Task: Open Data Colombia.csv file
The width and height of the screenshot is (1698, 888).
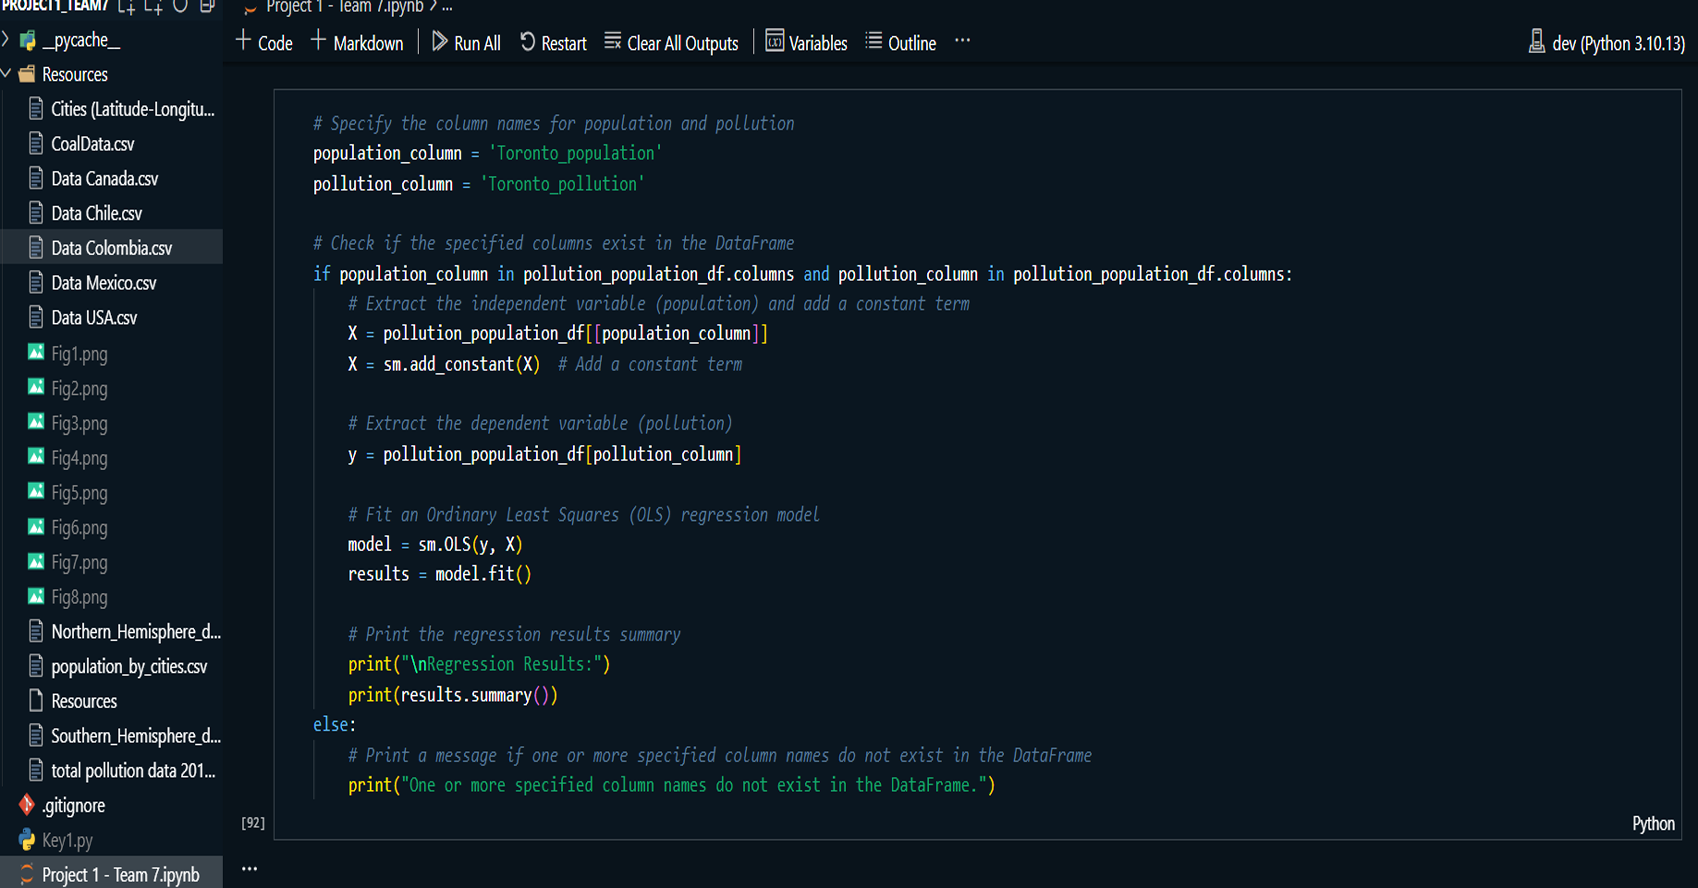Action: pos(111,248)
